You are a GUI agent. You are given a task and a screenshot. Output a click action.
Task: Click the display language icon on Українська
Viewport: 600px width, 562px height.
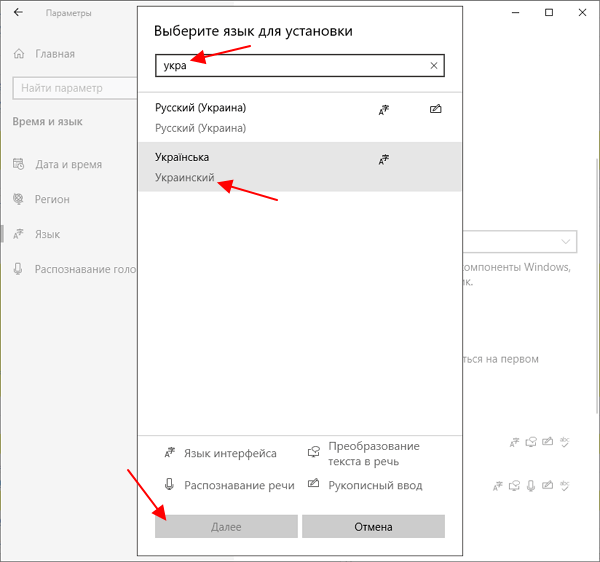coord(384,159)
